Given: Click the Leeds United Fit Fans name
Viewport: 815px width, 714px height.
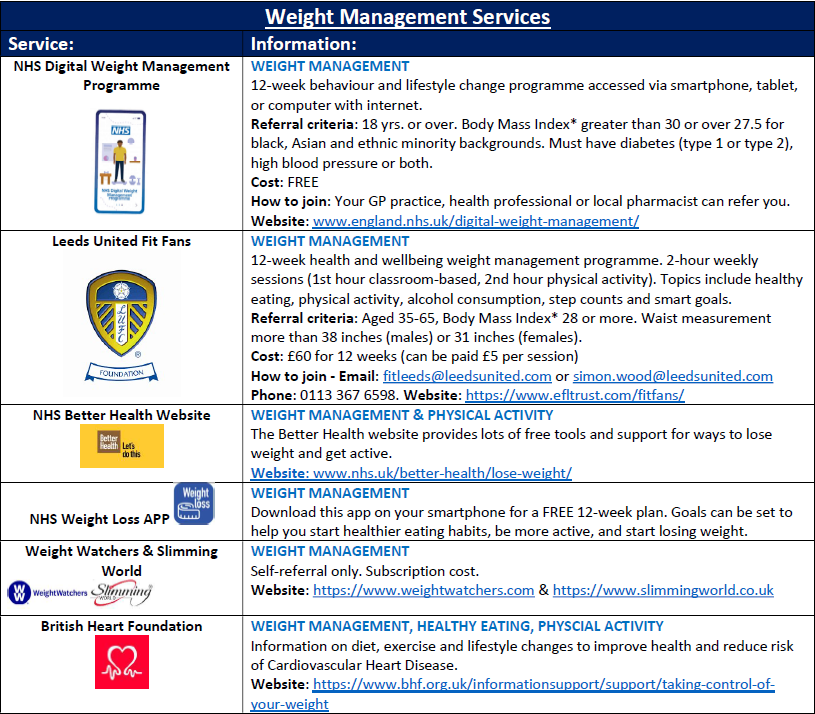Looking at the screenshot, I should pos(122,242).
